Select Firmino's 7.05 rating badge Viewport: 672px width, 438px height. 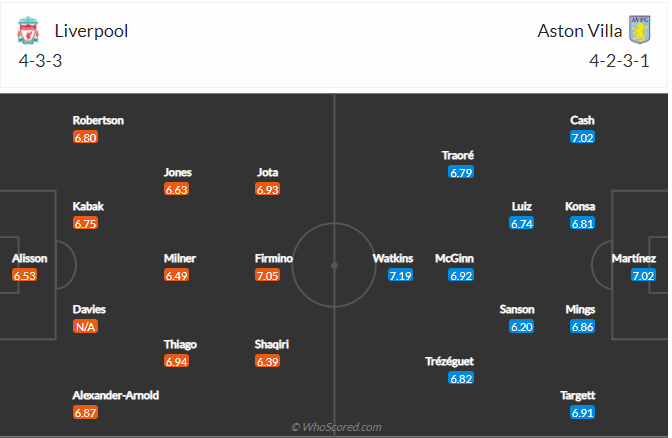coord(267,275)
